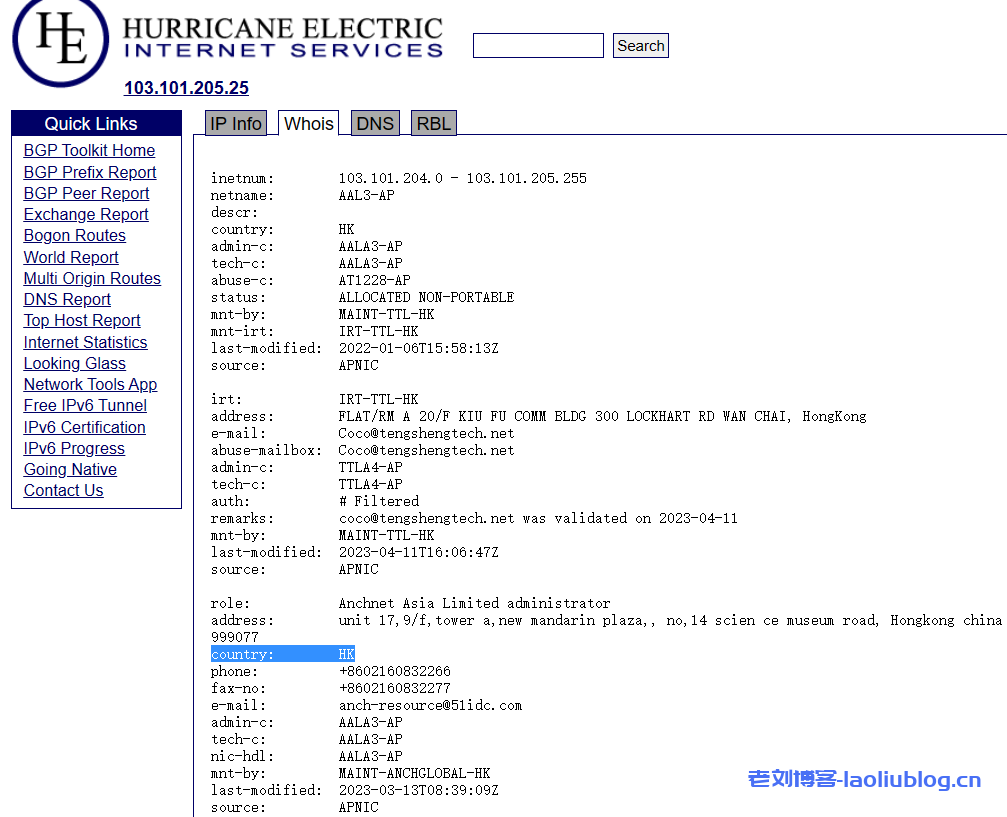Open Multi Origin Routes link
This screenshot has width=1007, height=817.
pyautogui.click(x=92, y=279)
